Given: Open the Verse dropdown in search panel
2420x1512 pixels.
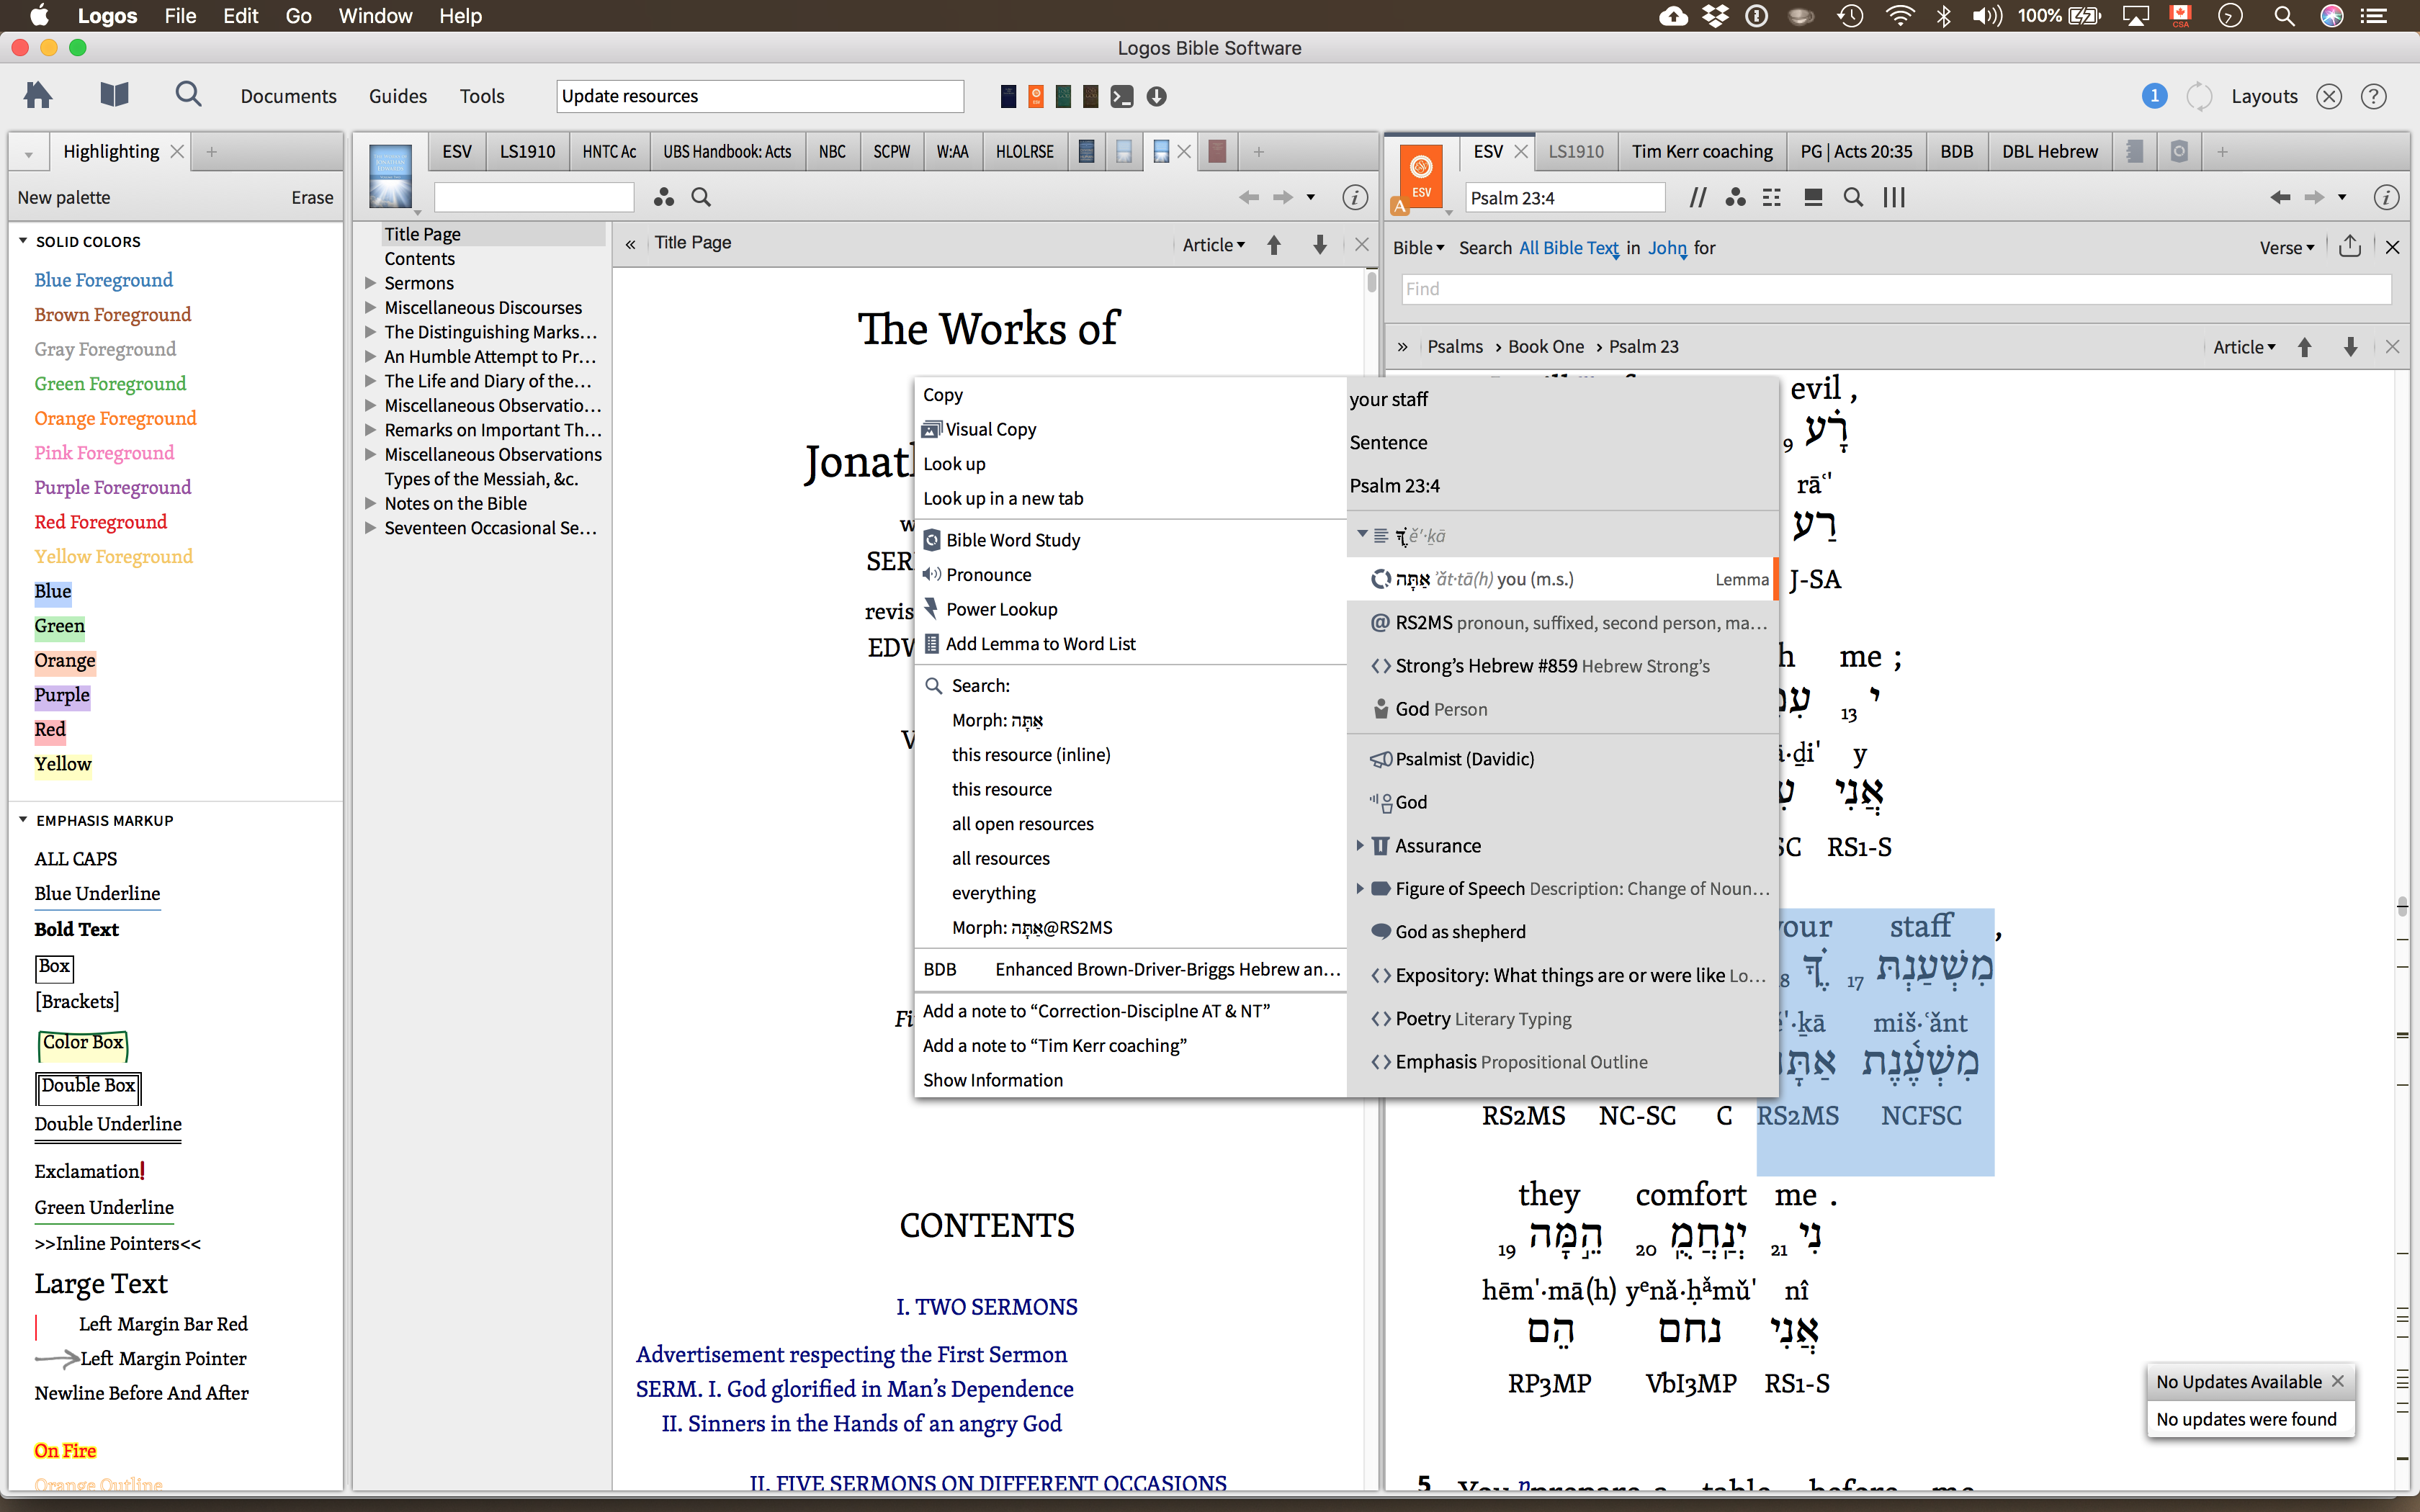Looking at the screenshot, I should [2285, 248].
